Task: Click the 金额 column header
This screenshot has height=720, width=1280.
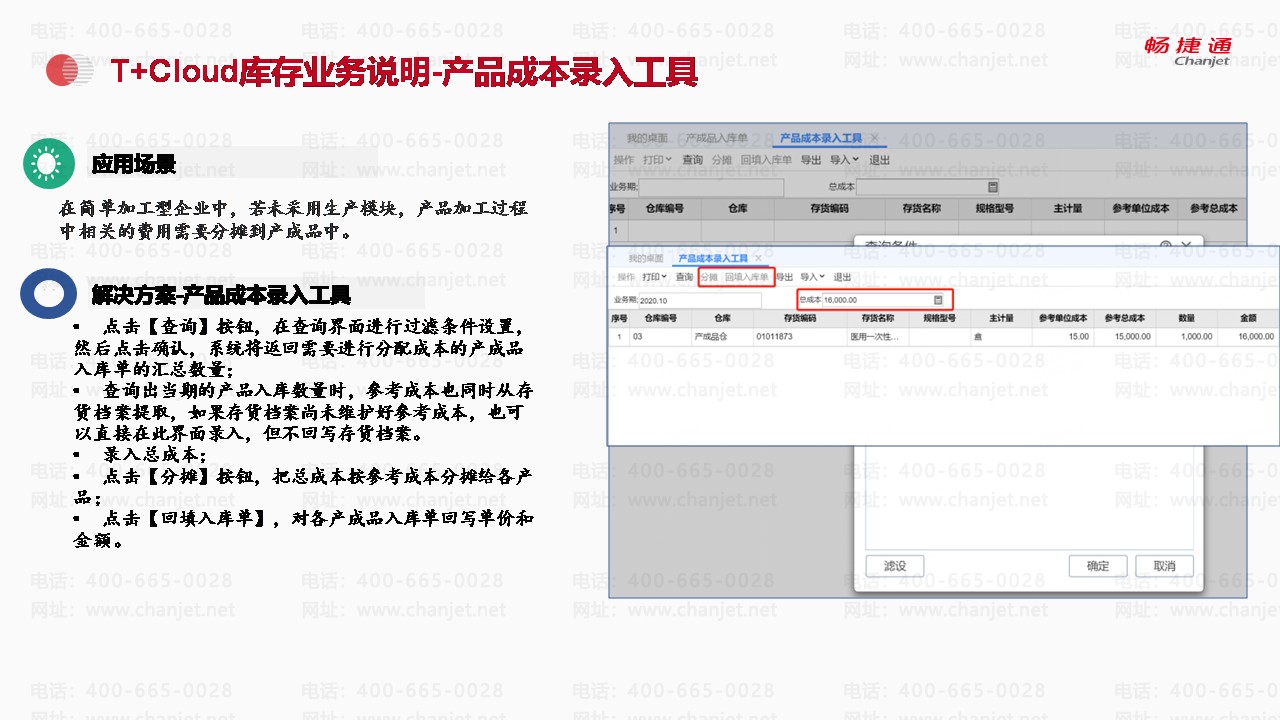Action: [1247, 319]
